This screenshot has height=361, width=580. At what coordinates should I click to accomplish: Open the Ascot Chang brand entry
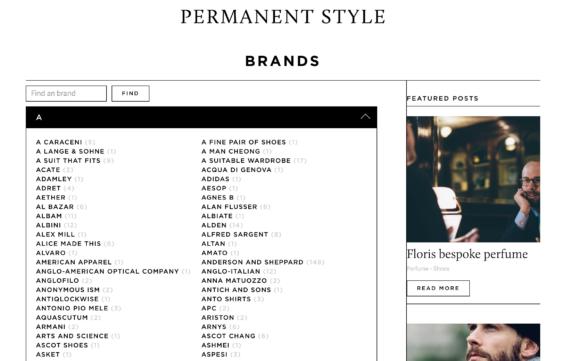coord(228,336)
